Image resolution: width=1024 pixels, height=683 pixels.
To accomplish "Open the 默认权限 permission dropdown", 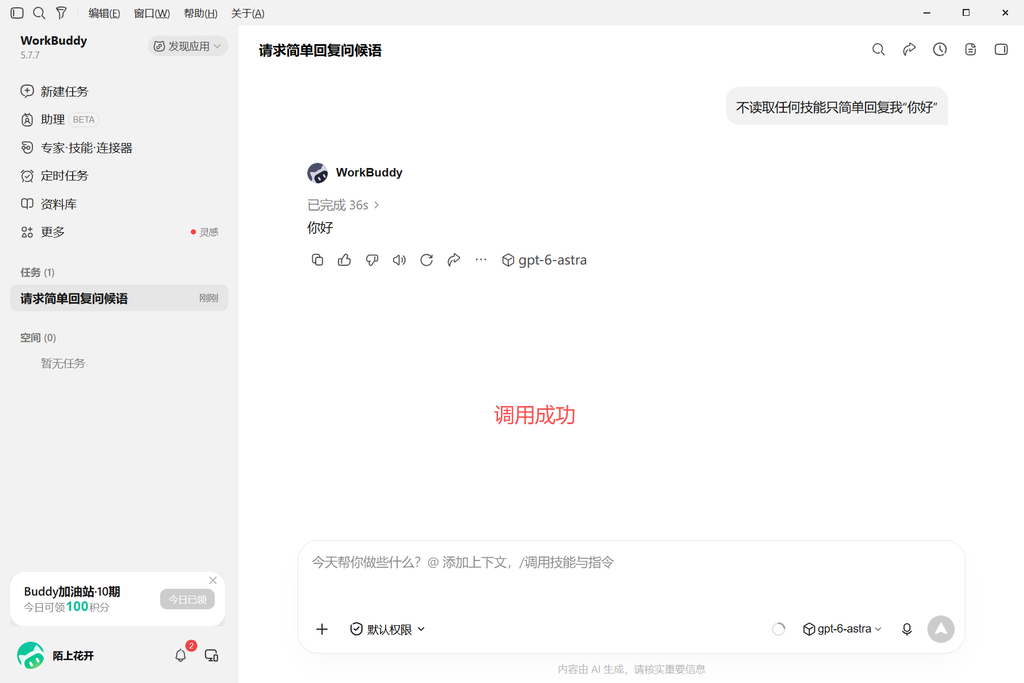I will 388,629.
